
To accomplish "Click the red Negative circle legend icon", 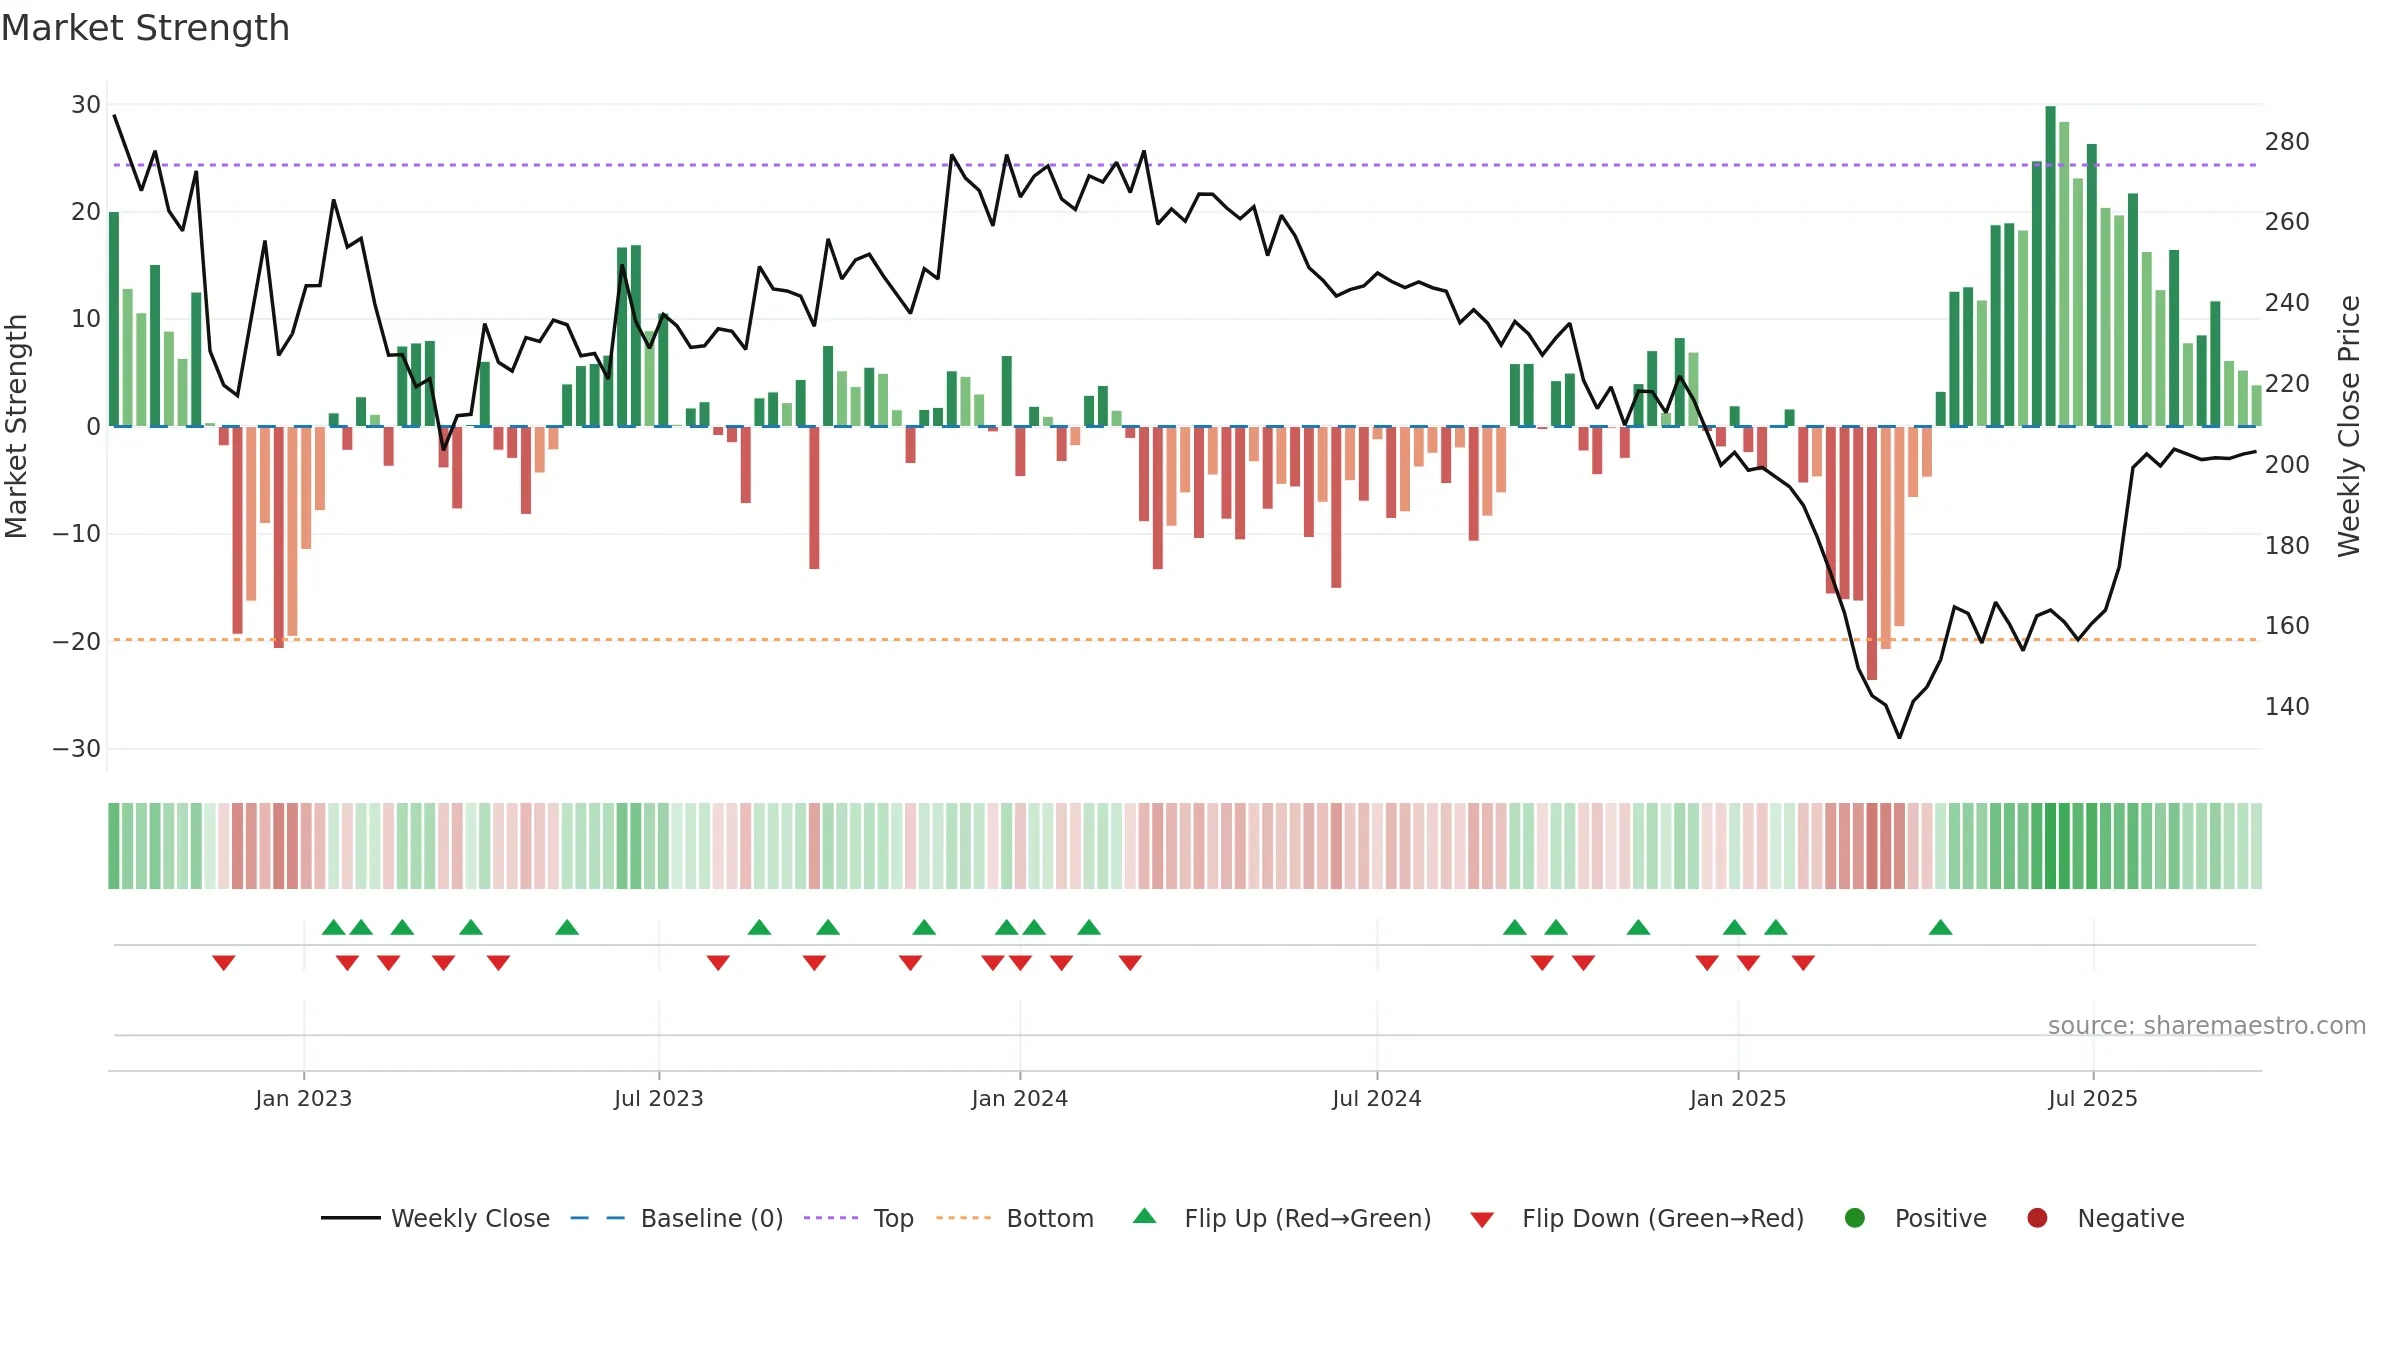I will click(x=2037, y=1218).
